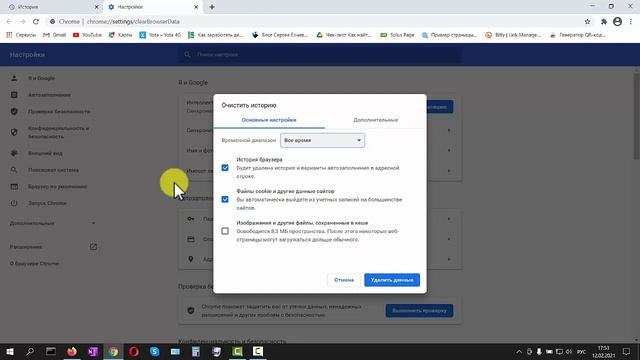The image size is (640, 360).
Task: Open Я и Google in sidebar
Action: coord(41,78)
